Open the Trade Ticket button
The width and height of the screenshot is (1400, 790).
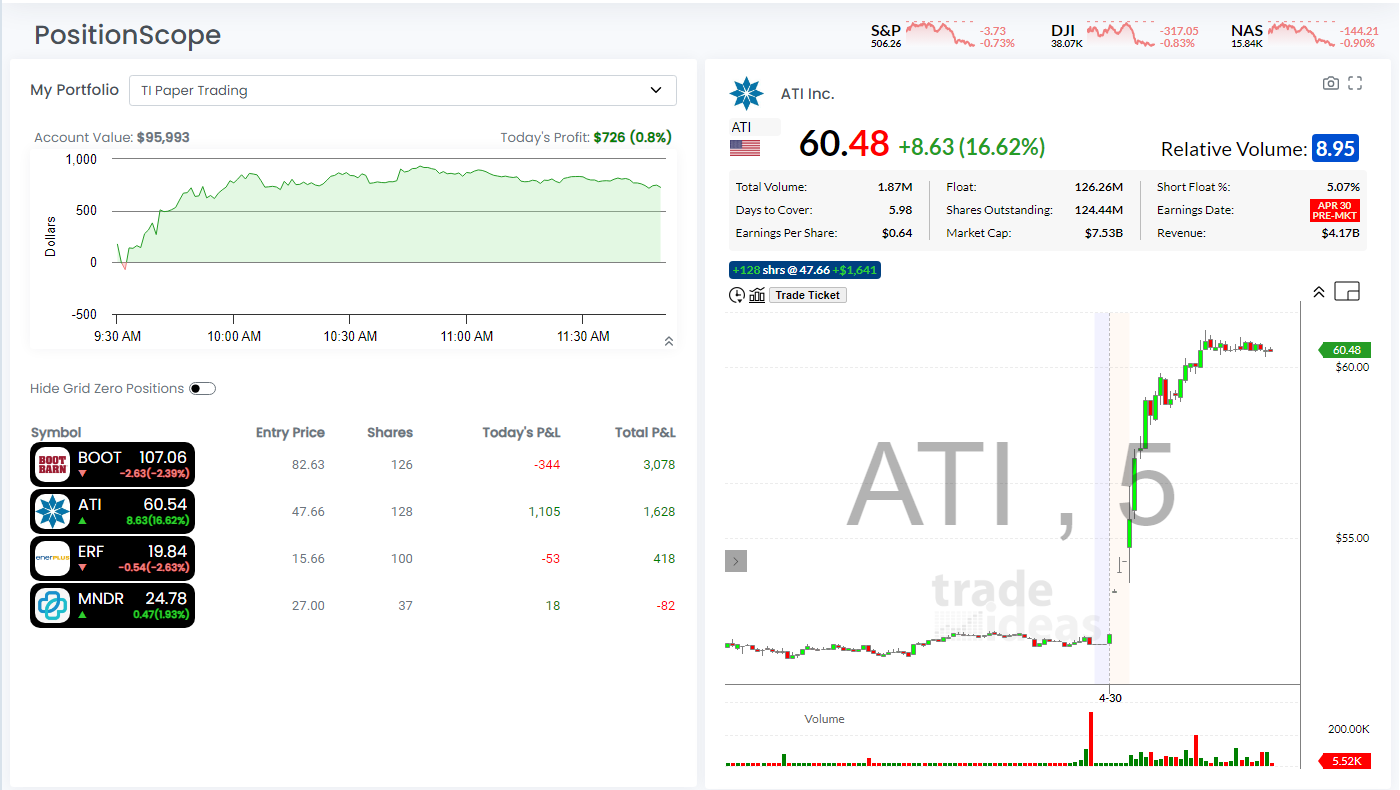pyautogui.click(x=808, y=295)
